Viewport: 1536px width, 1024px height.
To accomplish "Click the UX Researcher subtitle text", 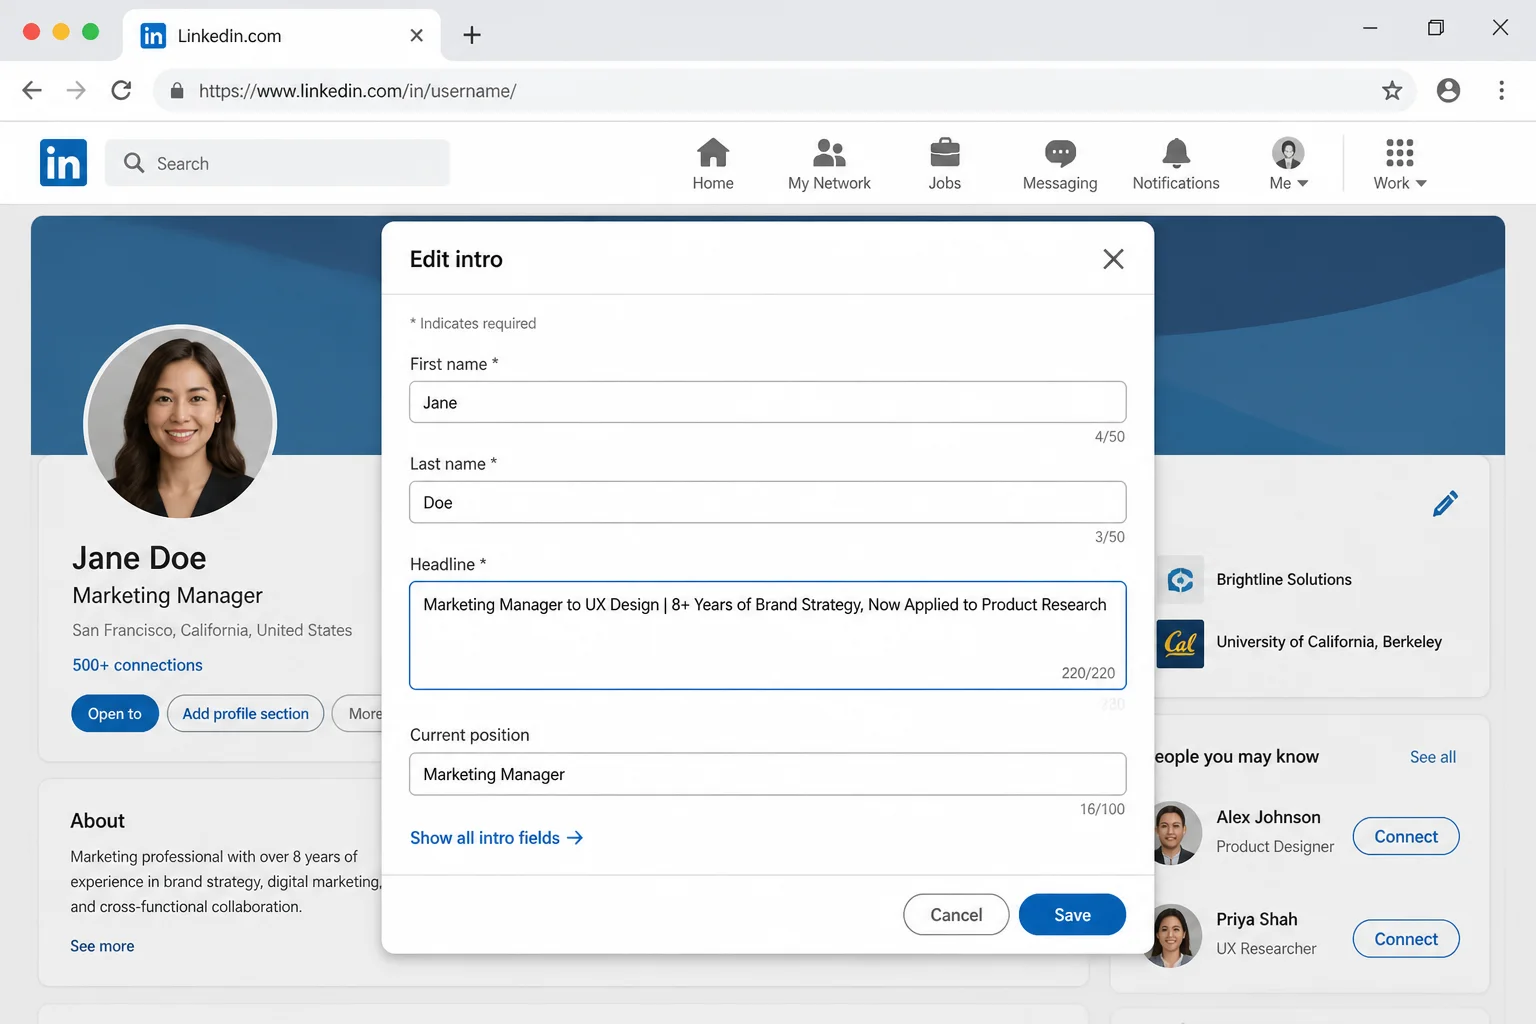I will (x=1266, y=948).
